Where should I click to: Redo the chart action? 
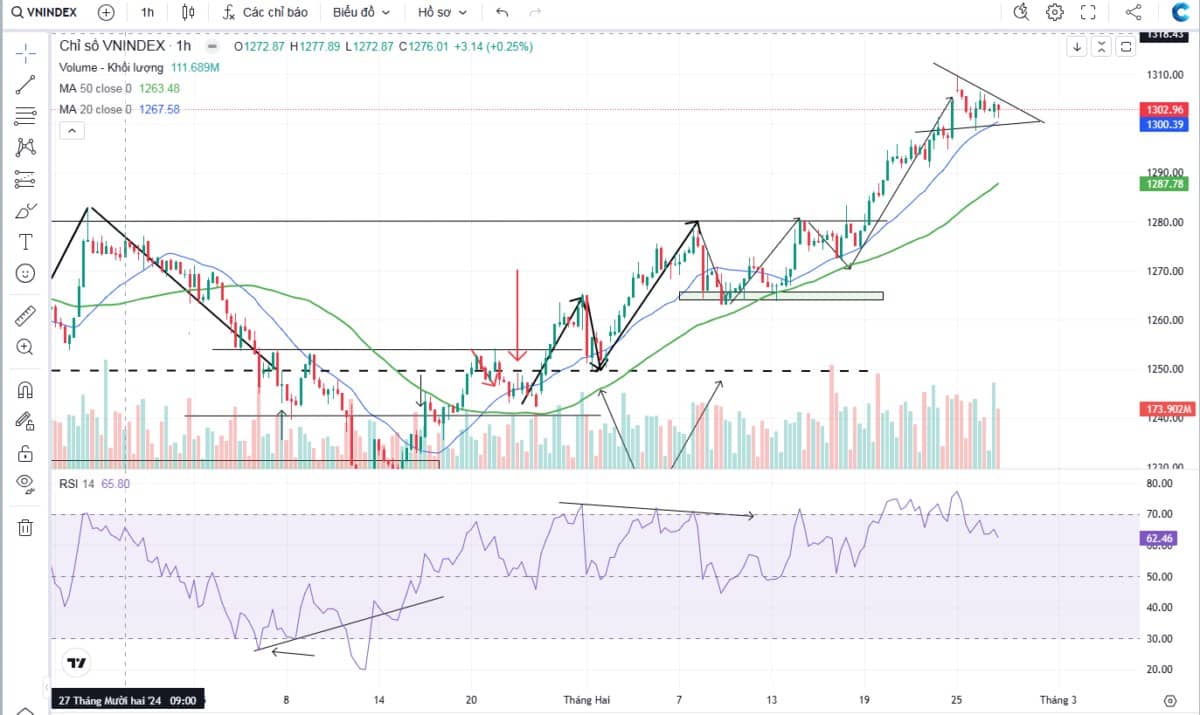click(x=535, y=12)
